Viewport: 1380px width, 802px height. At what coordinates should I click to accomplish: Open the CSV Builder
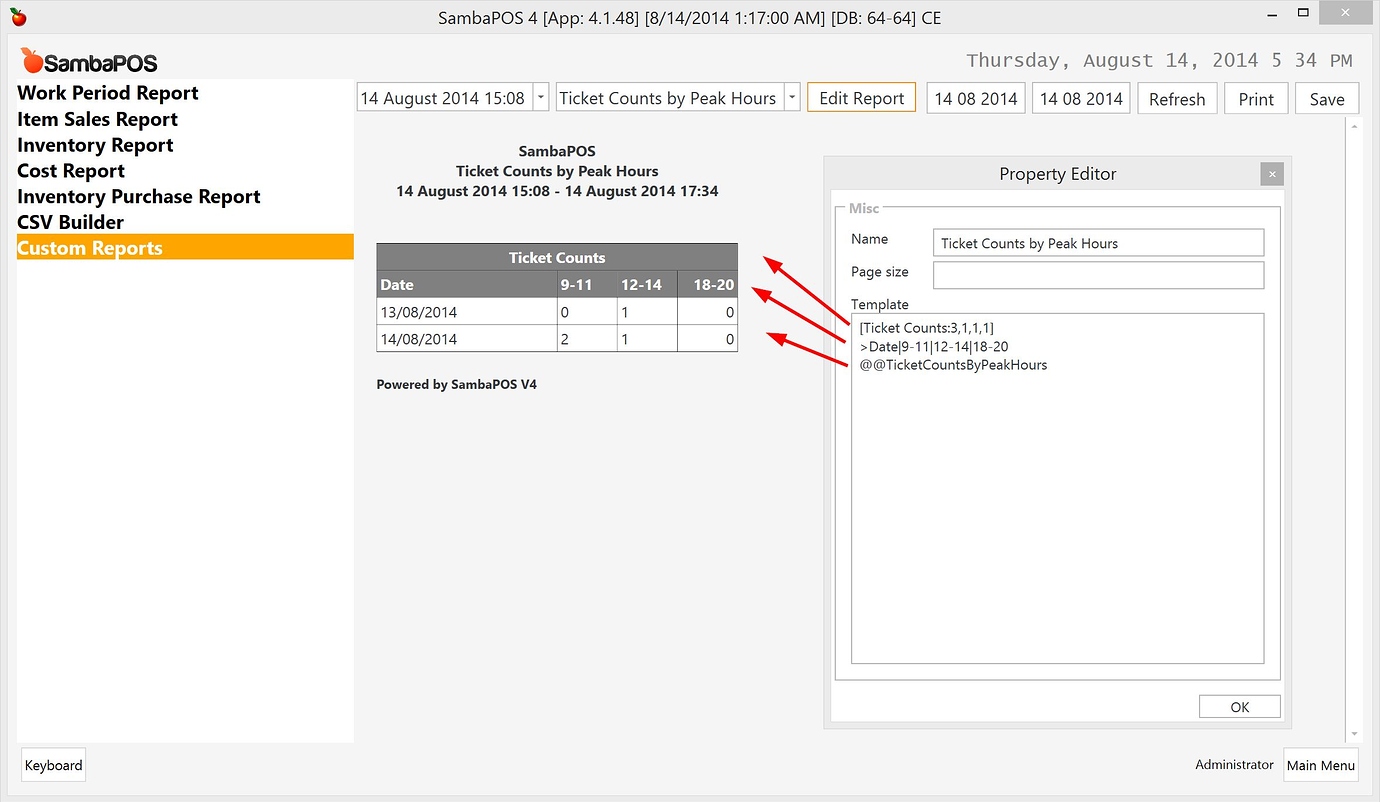[x=70, y=222]
